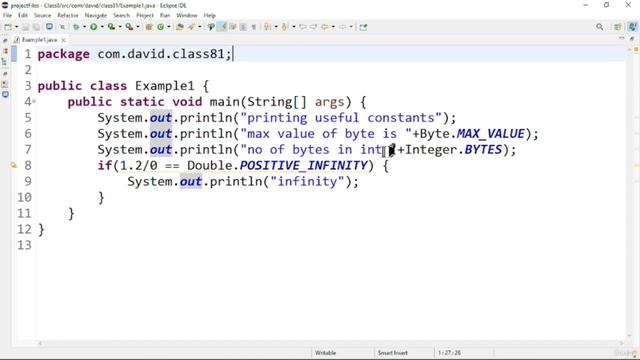
Task: Click the Debug bug icon
Action: tap(76, 27)
